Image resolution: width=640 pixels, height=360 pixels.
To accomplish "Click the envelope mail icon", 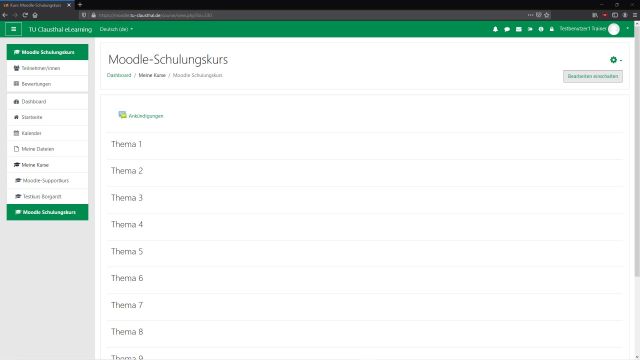I will 518,29.
